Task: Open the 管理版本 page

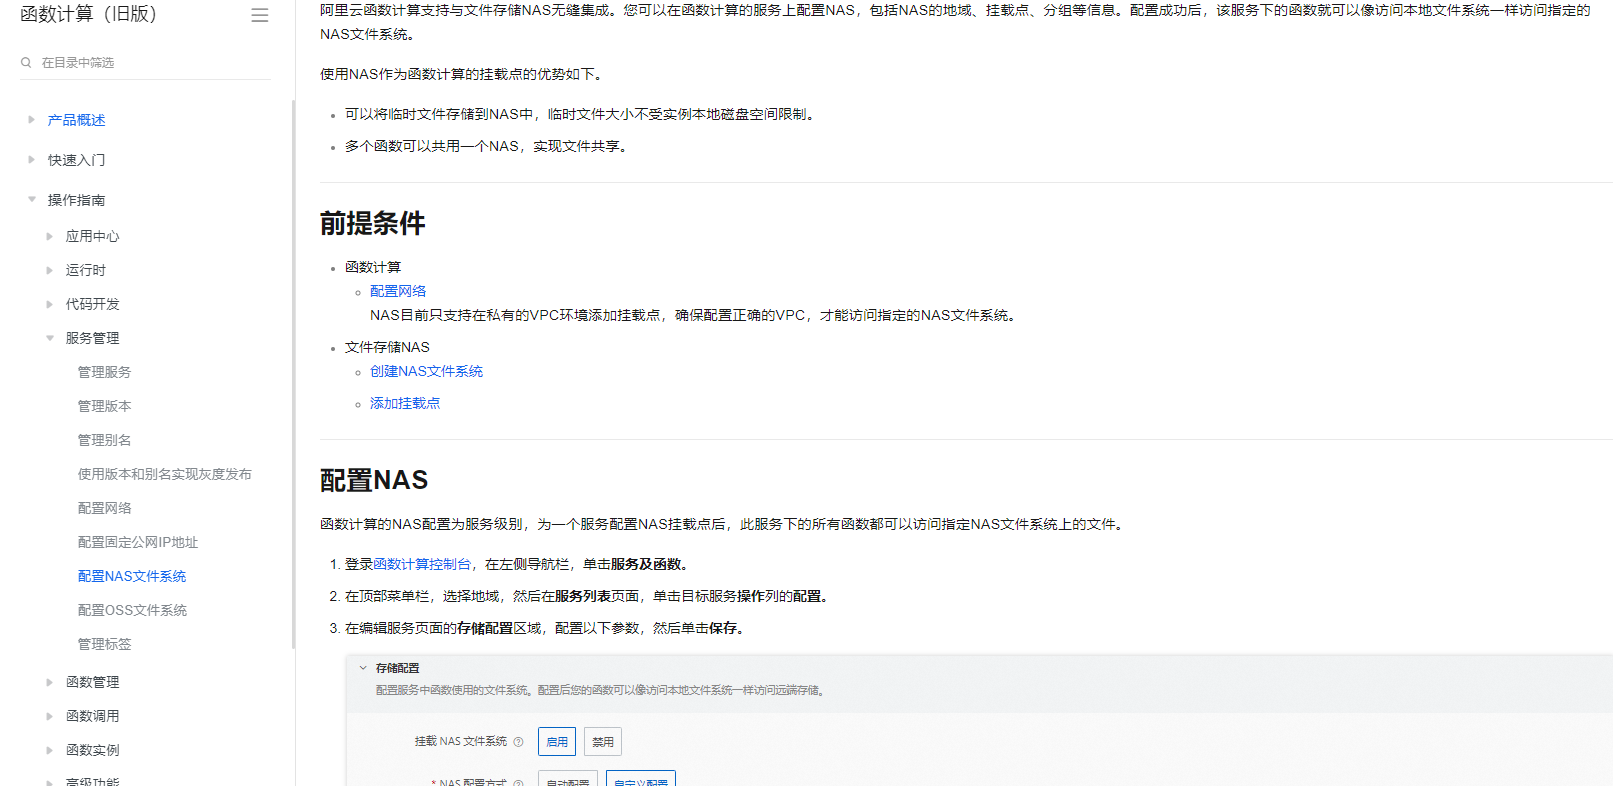Action: [x=104, y=406]
